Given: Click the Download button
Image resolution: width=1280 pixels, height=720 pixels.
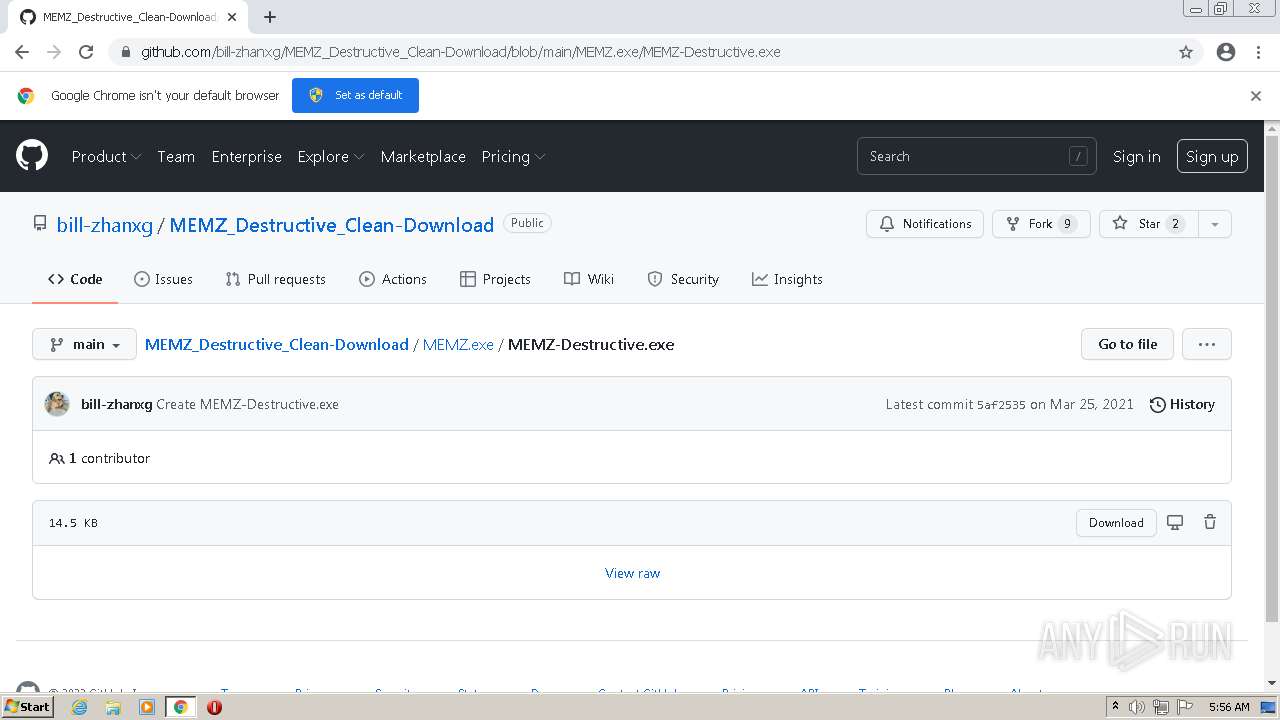Looking at the screenshot, I should point(1116,522).
